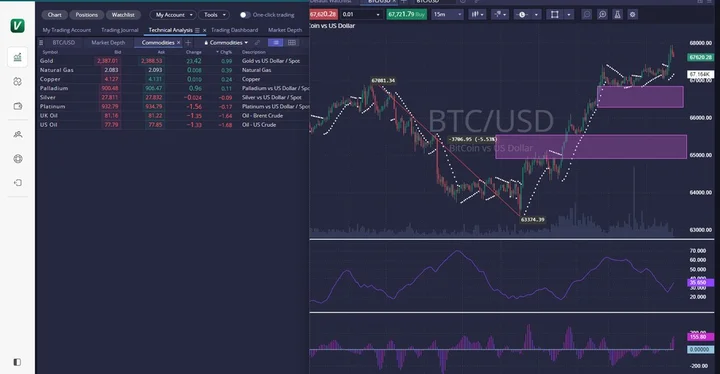The width and height of the screenshot is (720, 374).
Task: Open the watchlist panel hamburger menu
Action: [x=41, y=42]
